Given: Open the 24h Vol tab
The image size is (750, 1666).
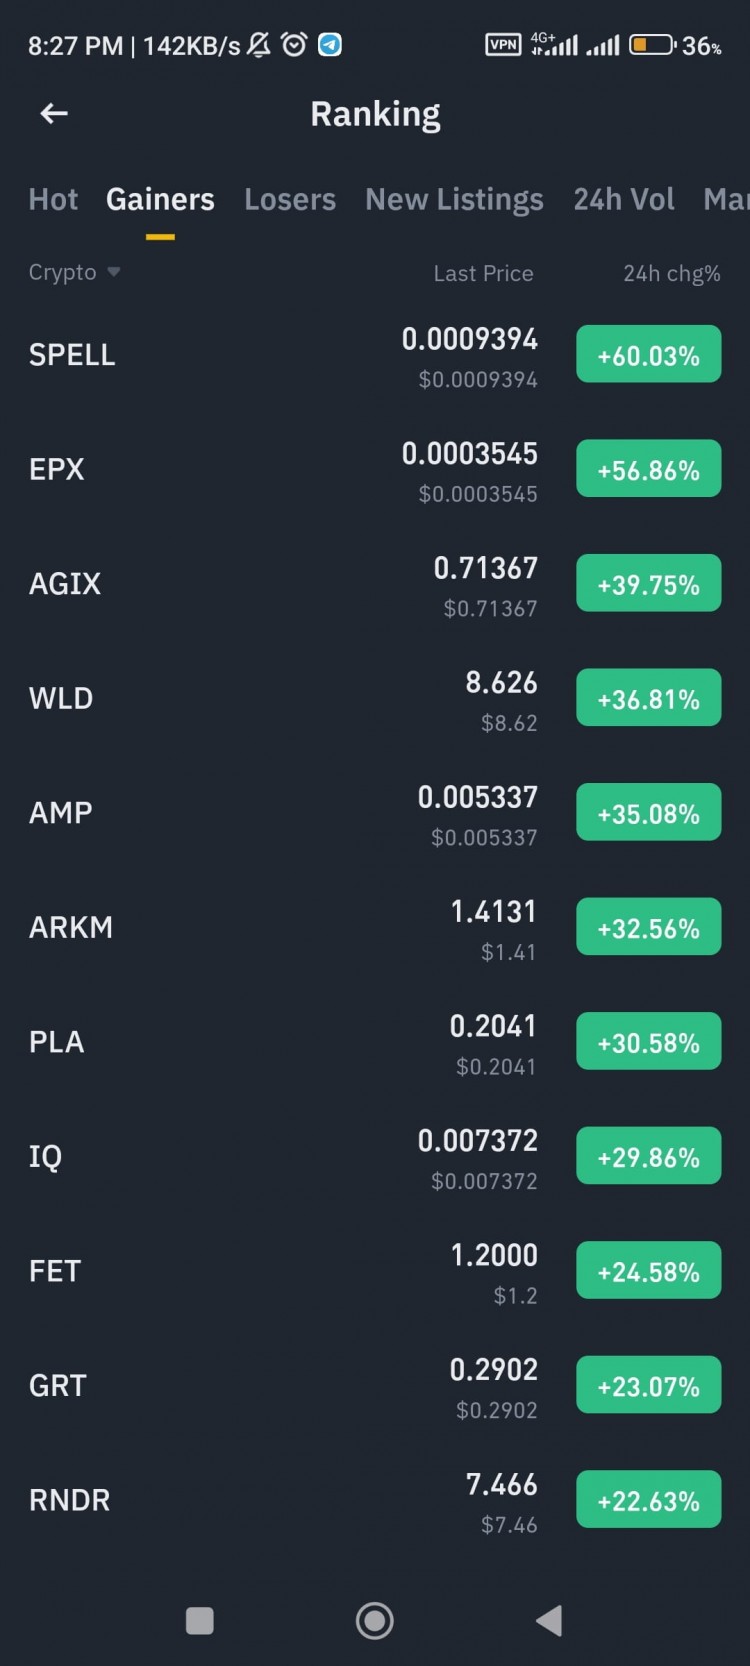Looking at the screenshot, I should [624, 199].
